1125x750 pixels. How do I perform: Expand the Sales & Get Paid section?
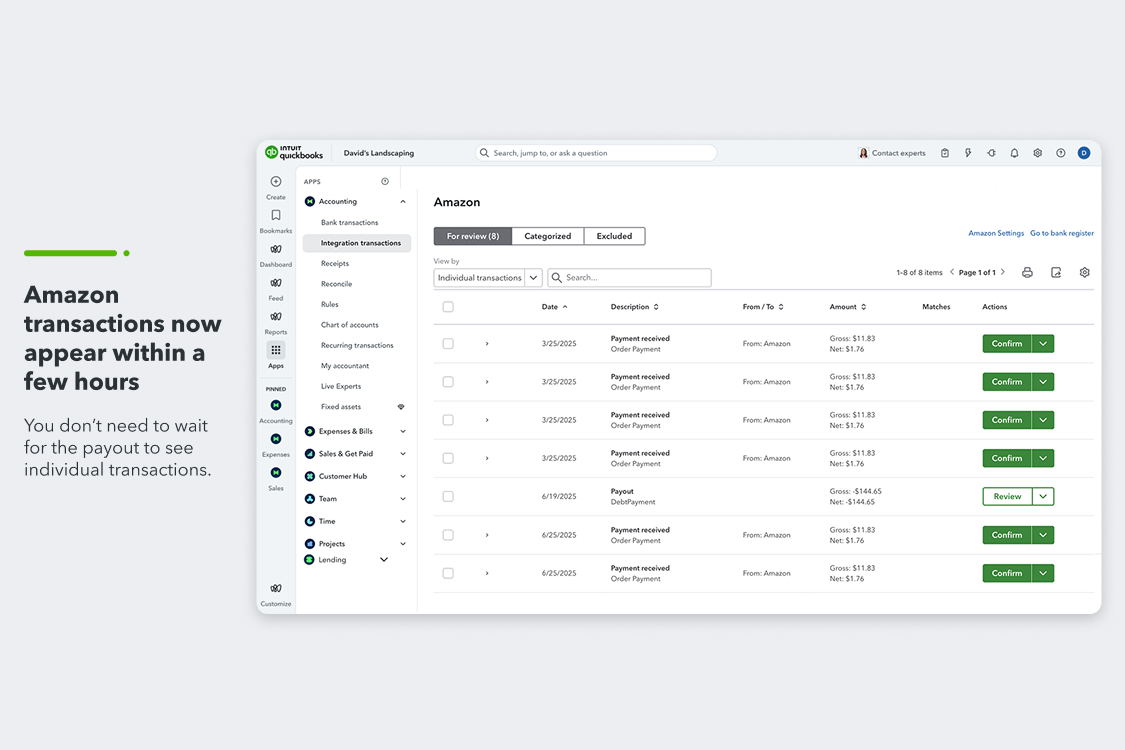tap(403, 454)
